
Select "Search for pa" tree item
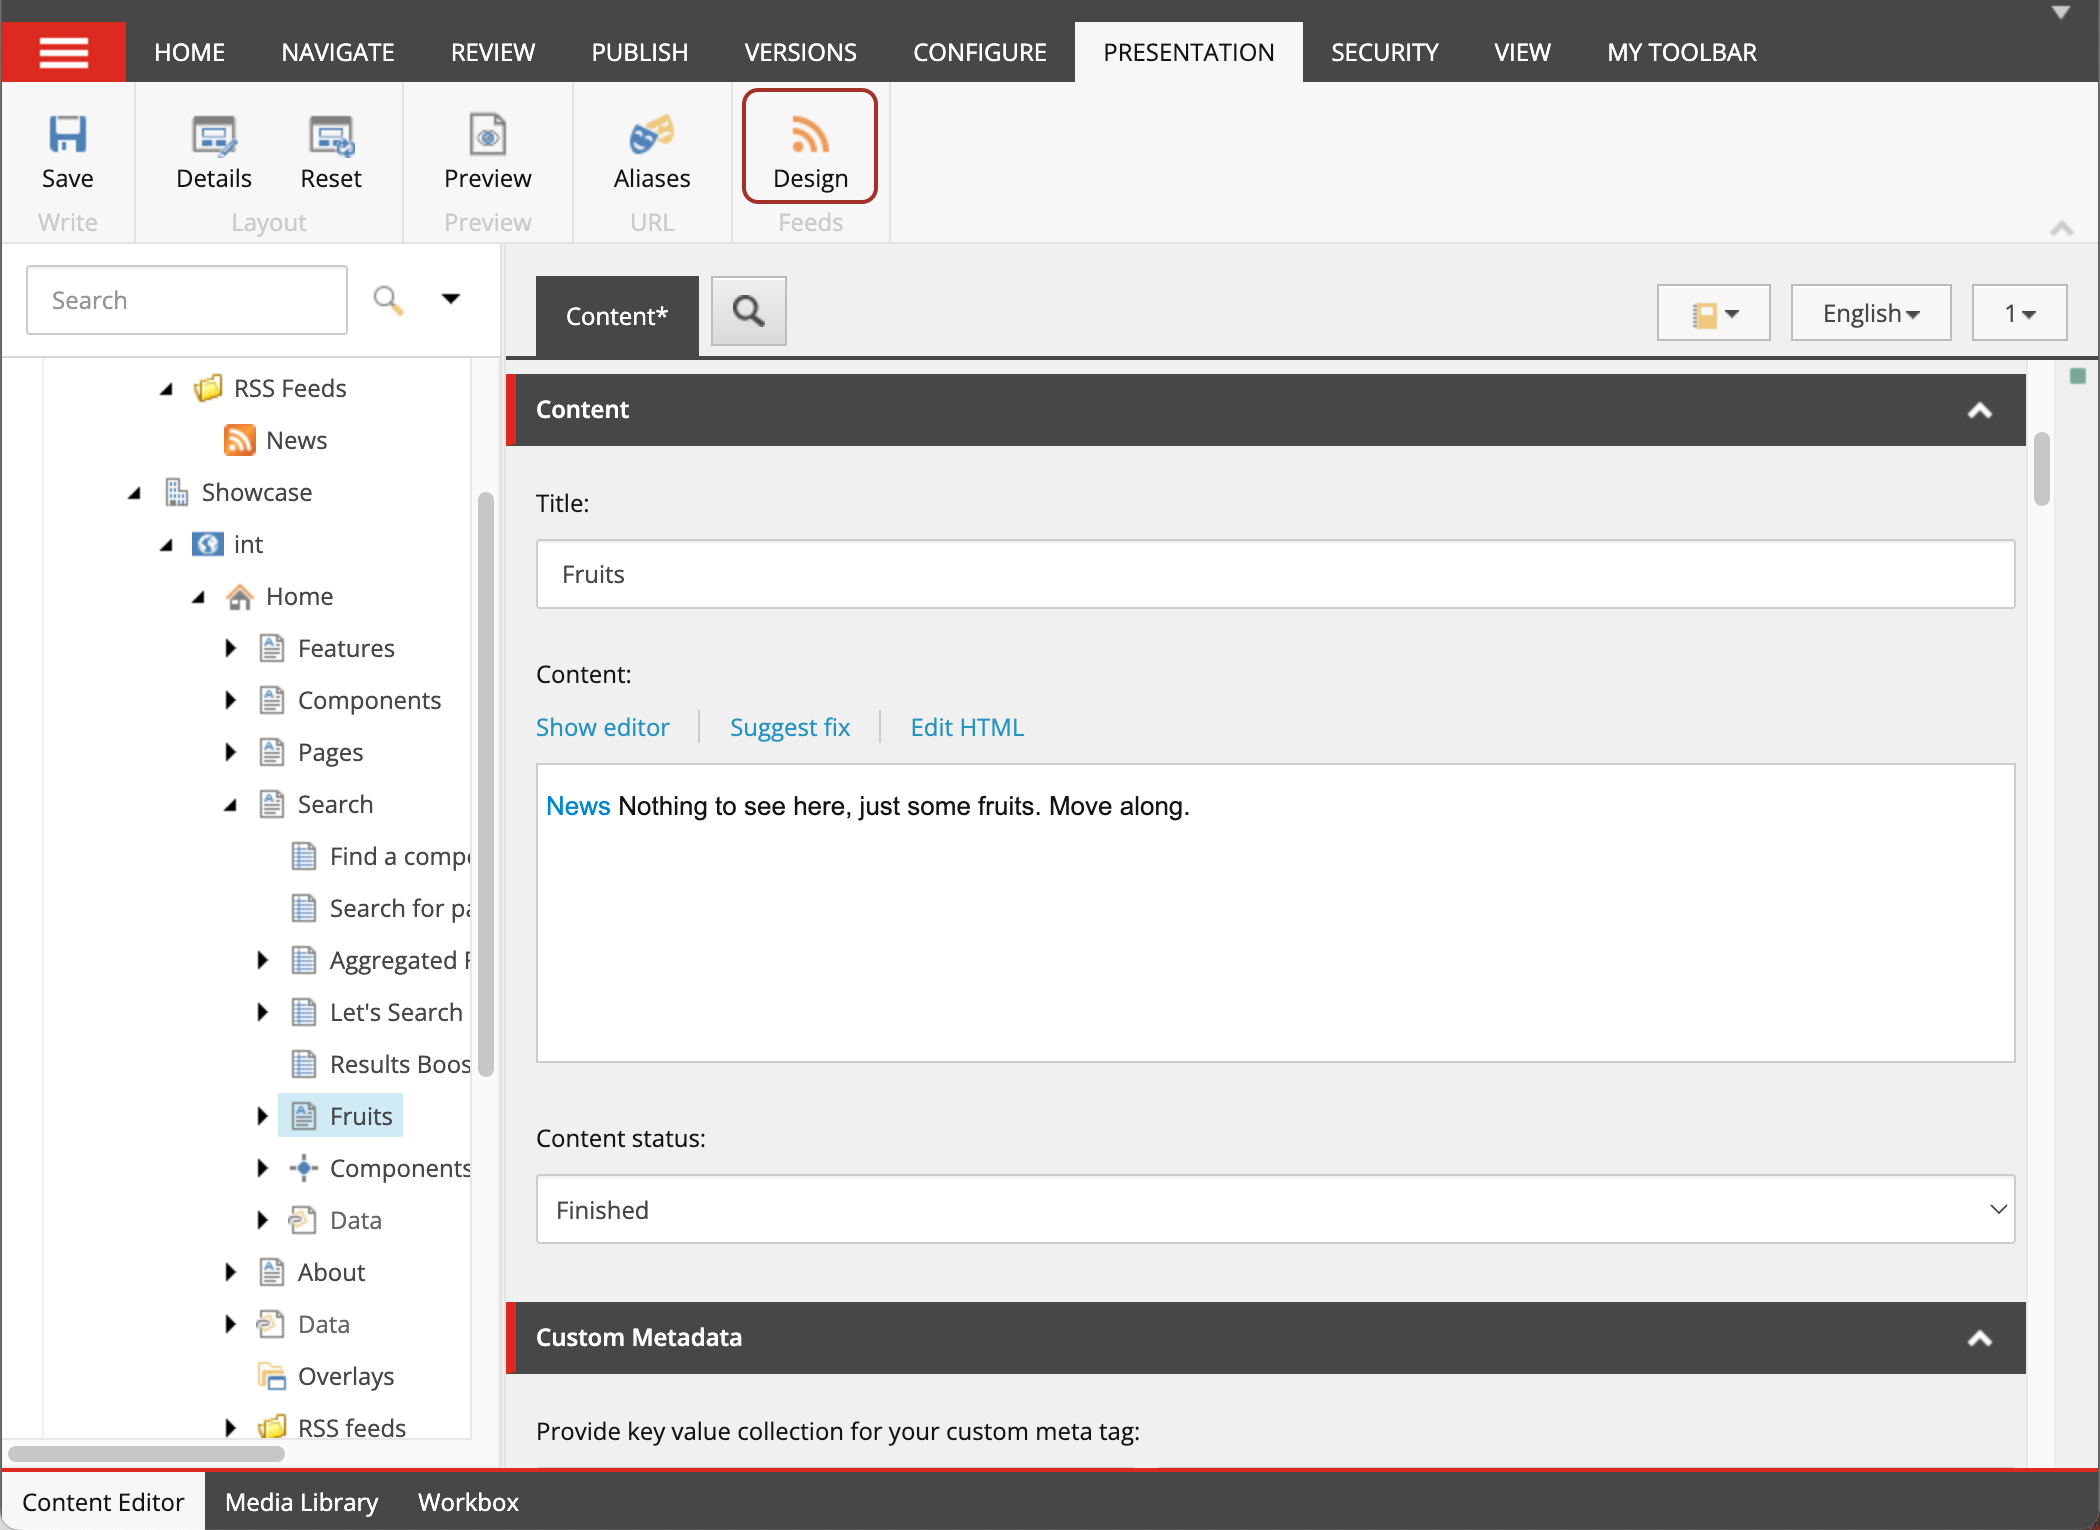click(x=400, y=908)
